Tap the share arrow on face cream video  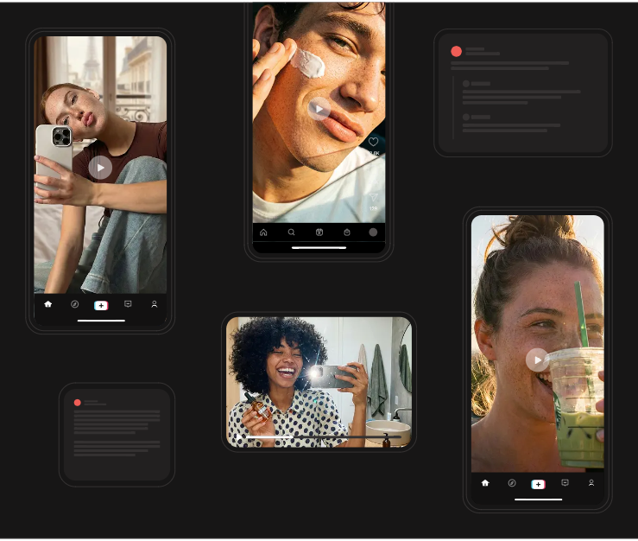point(373,198)
